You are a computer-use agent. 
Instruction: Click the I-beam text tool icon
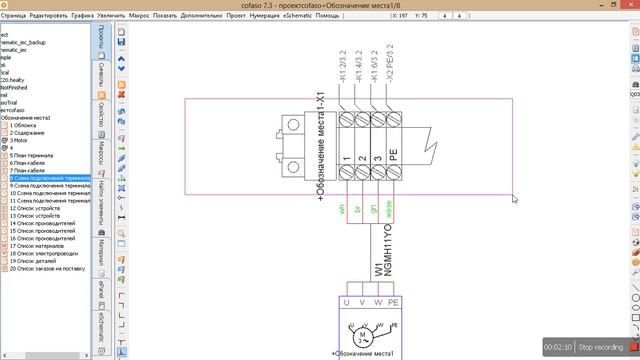(121, 217)
